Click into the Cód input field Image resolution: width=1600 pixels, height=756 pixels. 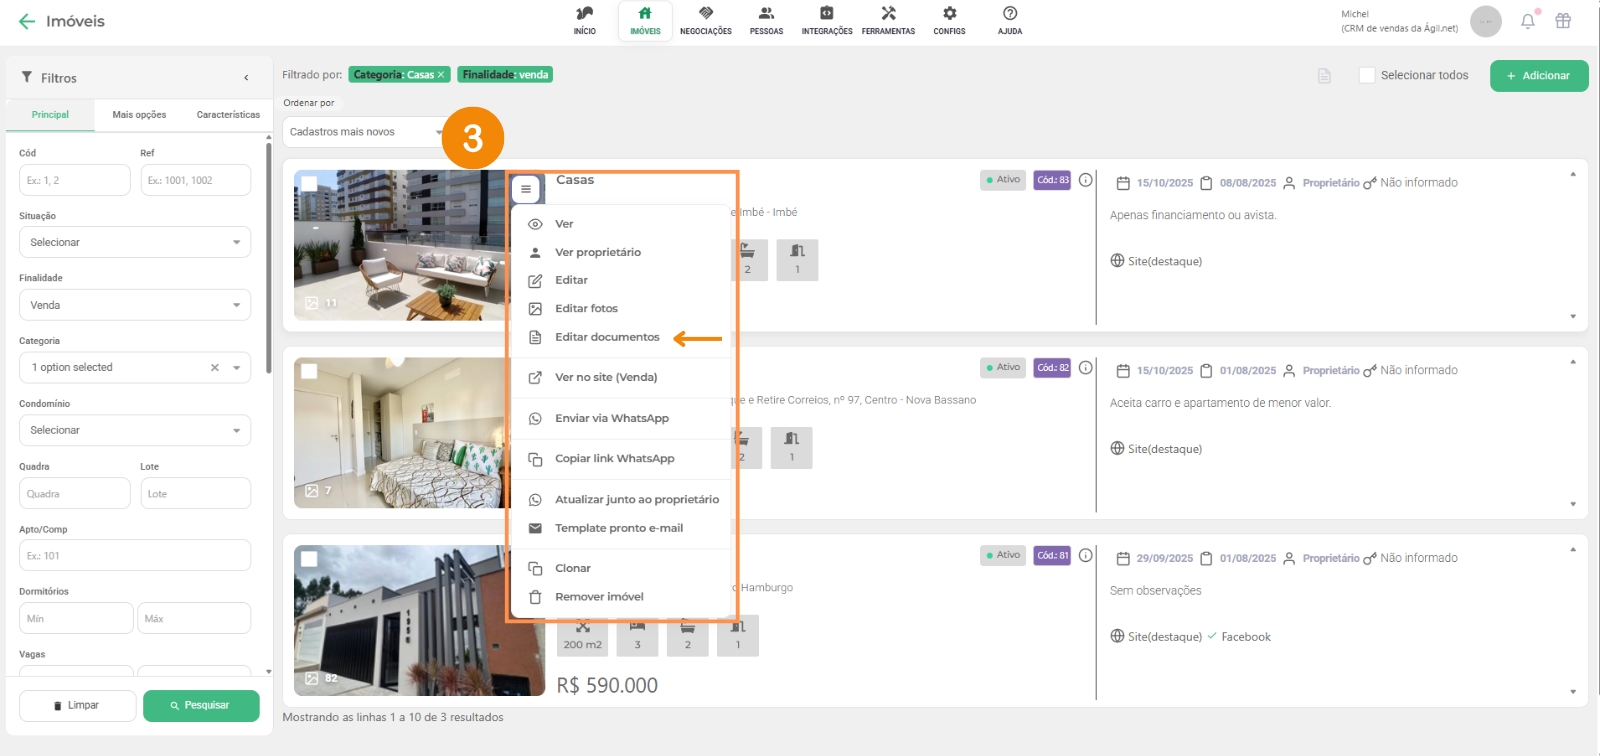click(x=75, y=180)
